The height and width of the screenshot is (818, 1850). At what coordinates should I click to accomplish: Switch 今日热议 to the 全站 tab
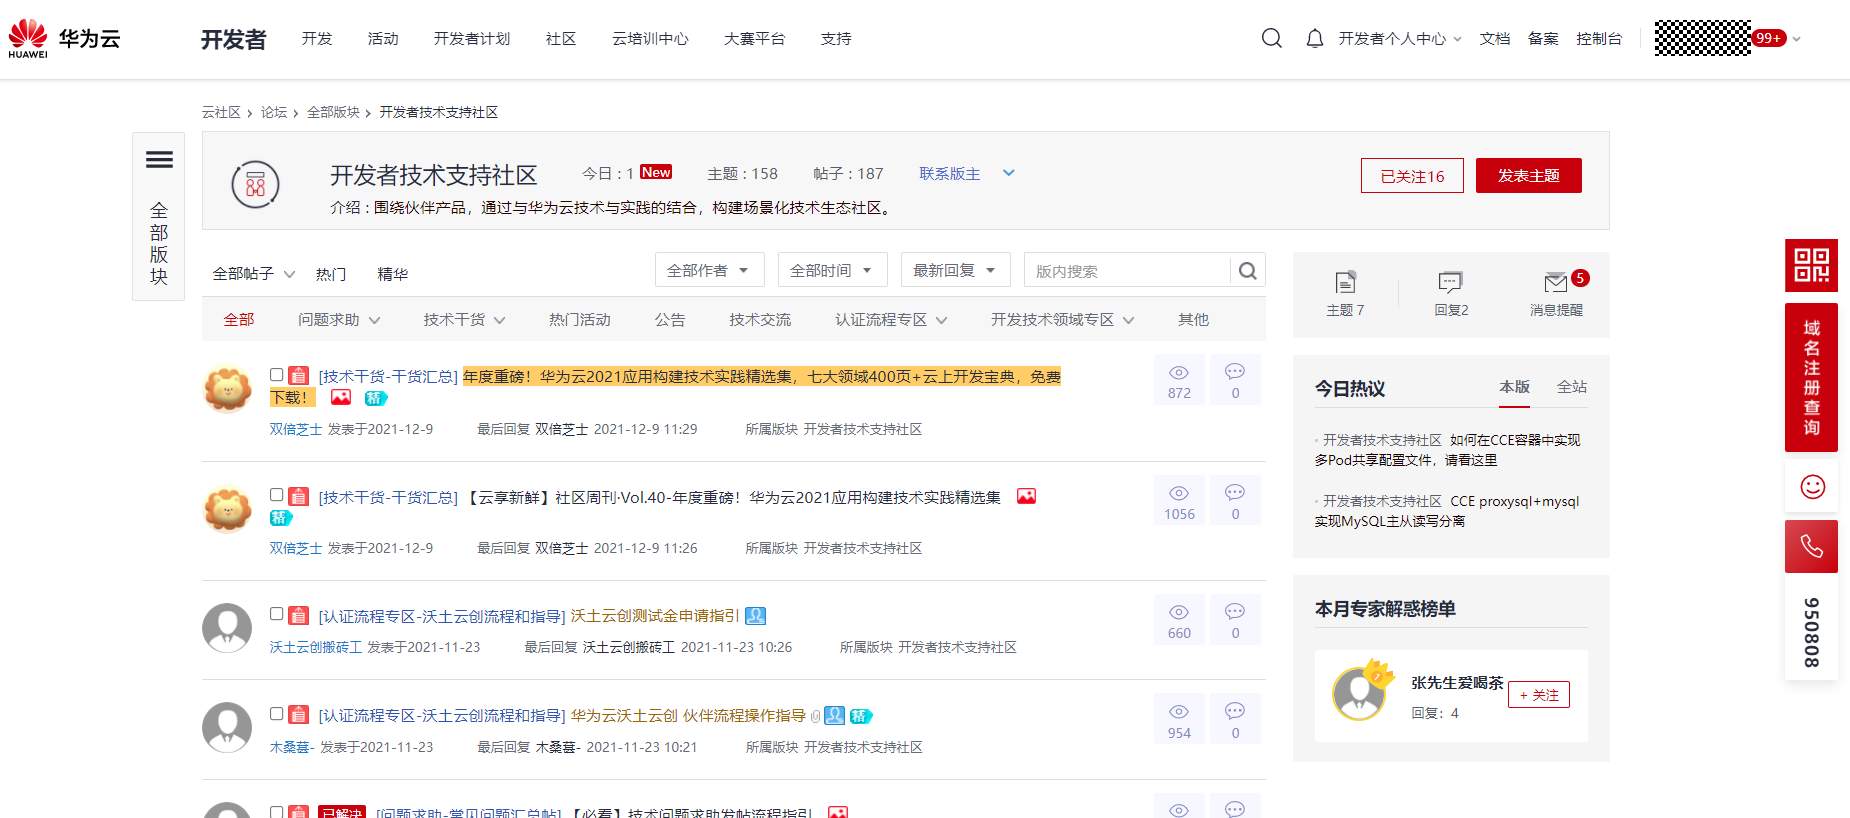pos(1572,387)
